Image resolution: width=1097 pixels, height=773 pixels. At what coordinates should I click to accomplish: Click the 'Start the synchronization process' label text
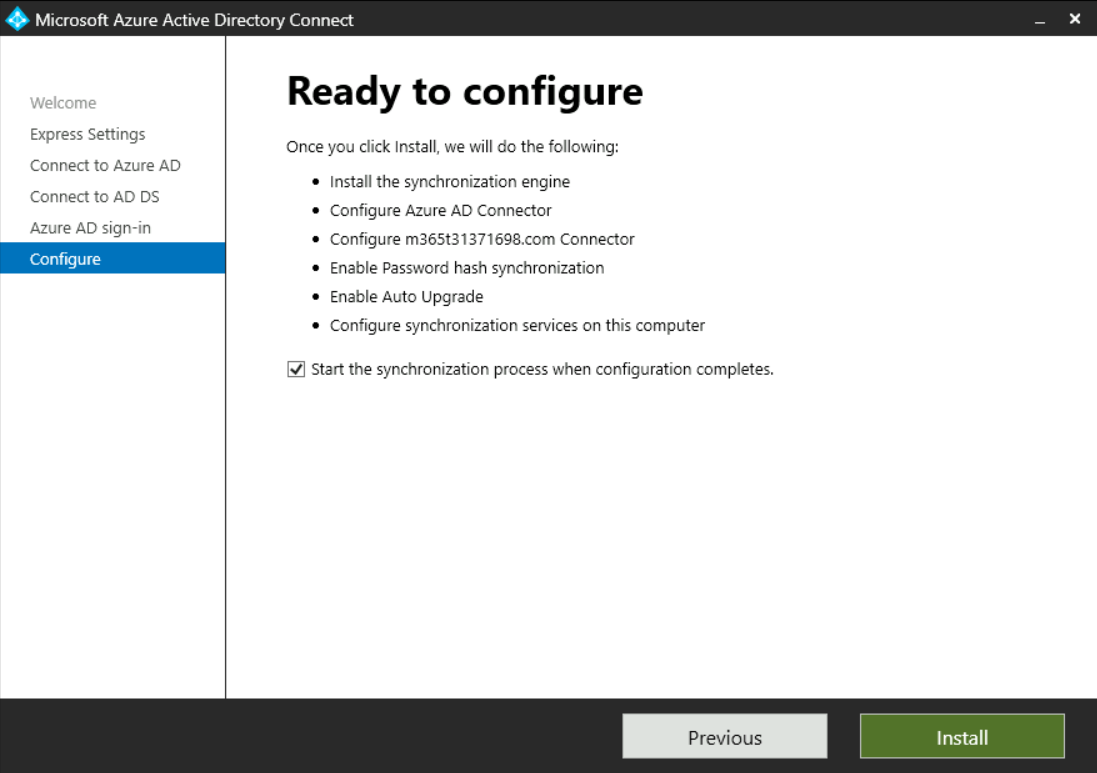click(542, 369)
